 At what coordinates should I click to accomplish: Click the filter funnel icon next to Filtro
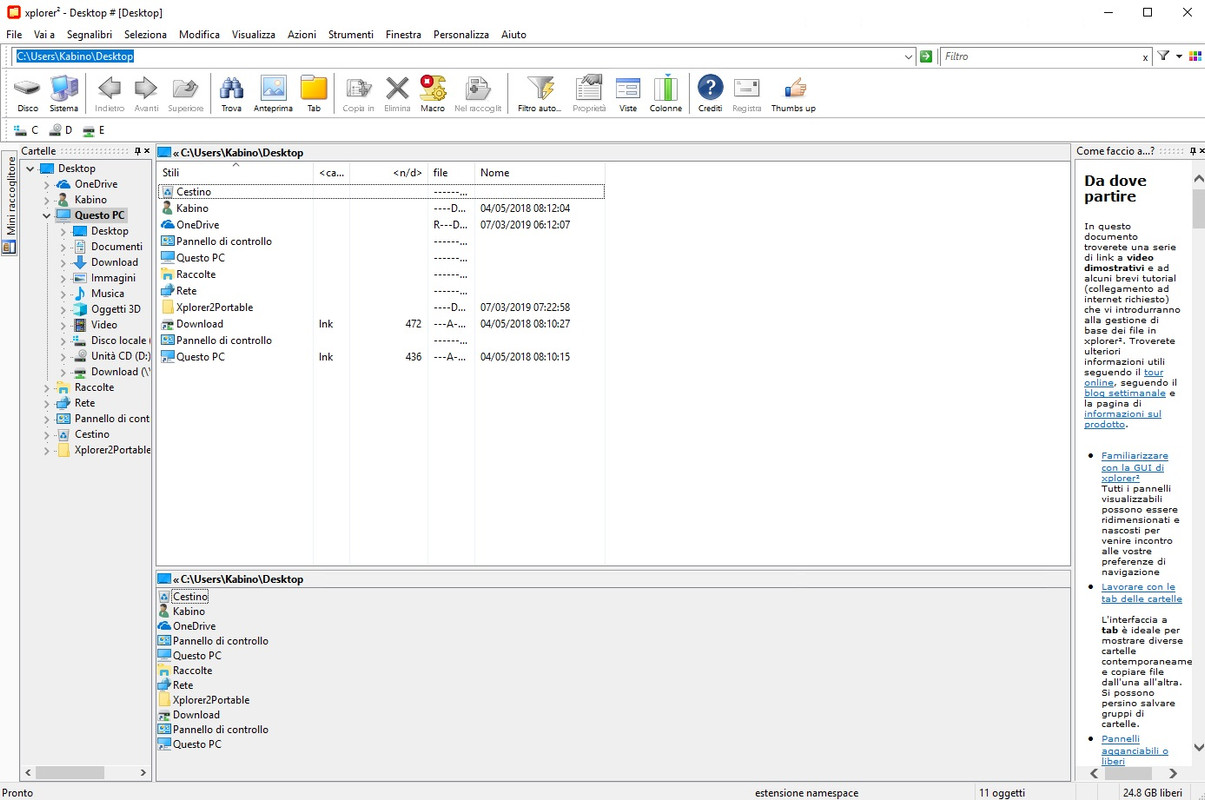pyautogui.click(x=1164, y=57)
